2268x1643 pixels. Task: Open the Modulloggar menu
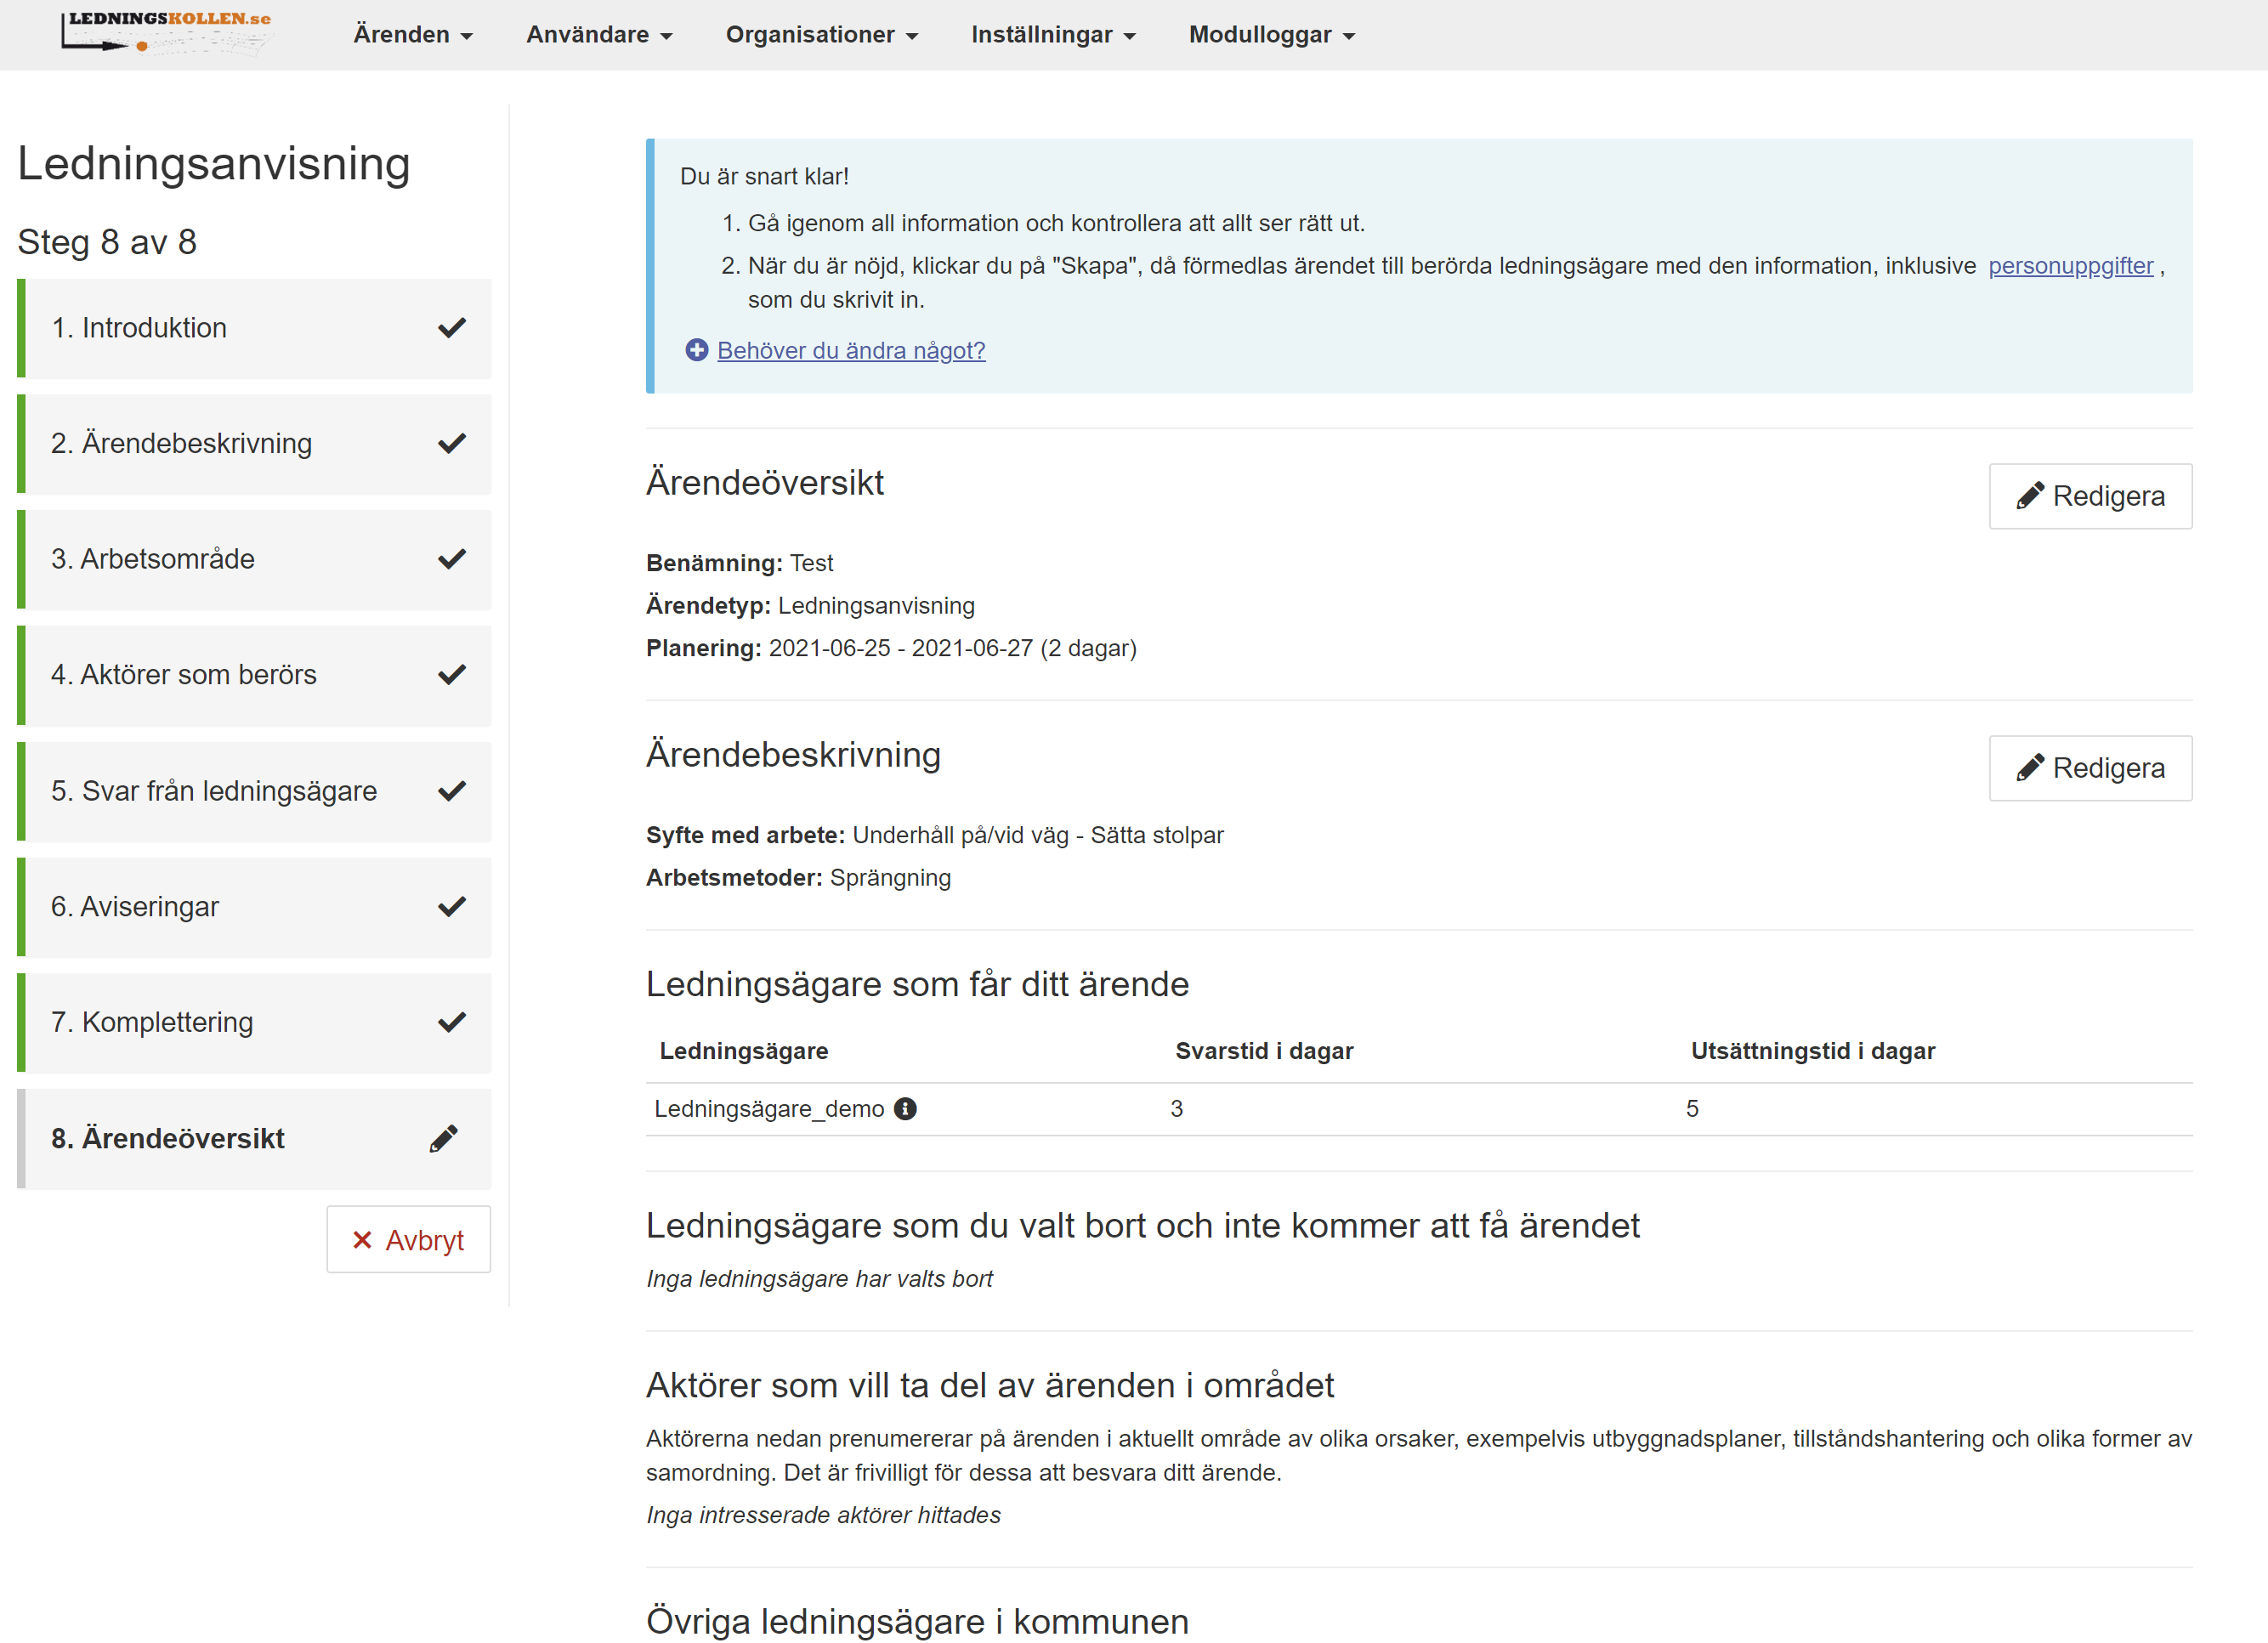(x=1270, y=34)
